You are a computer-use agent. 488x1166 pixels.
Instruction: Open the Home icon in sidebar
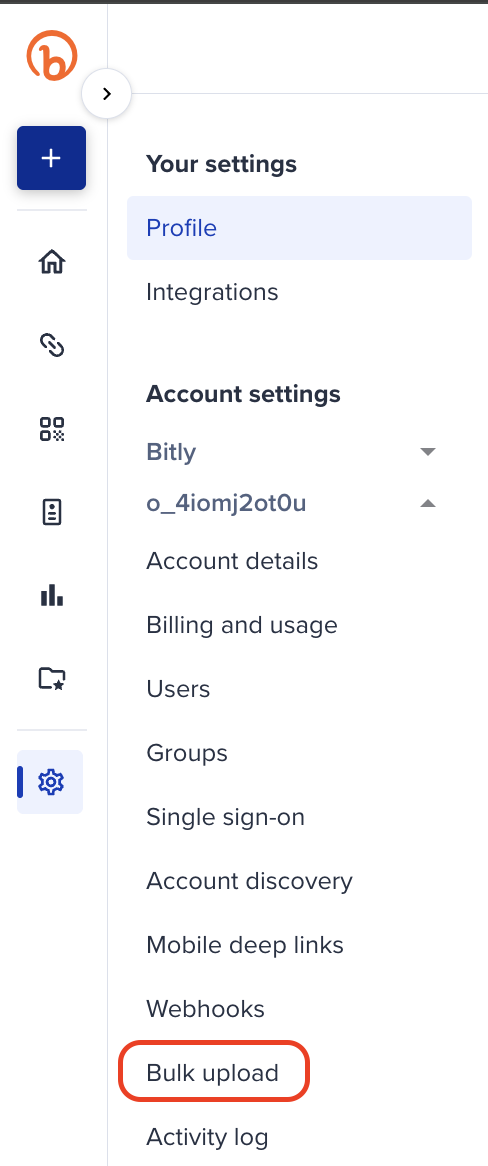coord(52,262)
